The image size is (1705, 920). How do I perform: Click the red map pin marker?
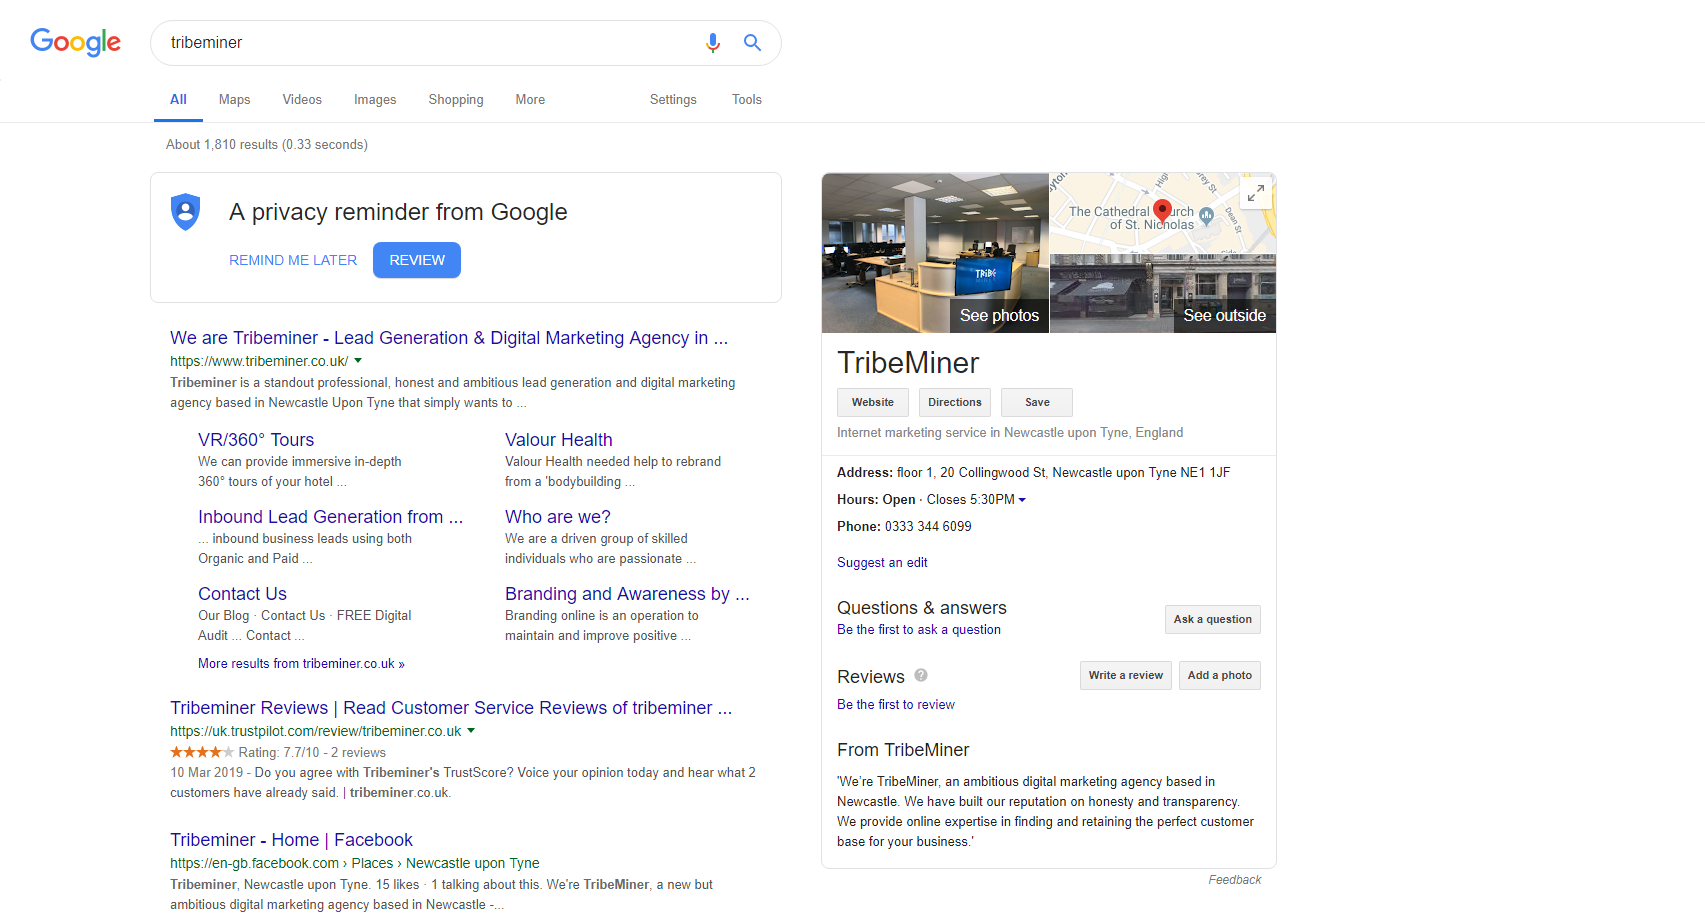pos(1162,211)
